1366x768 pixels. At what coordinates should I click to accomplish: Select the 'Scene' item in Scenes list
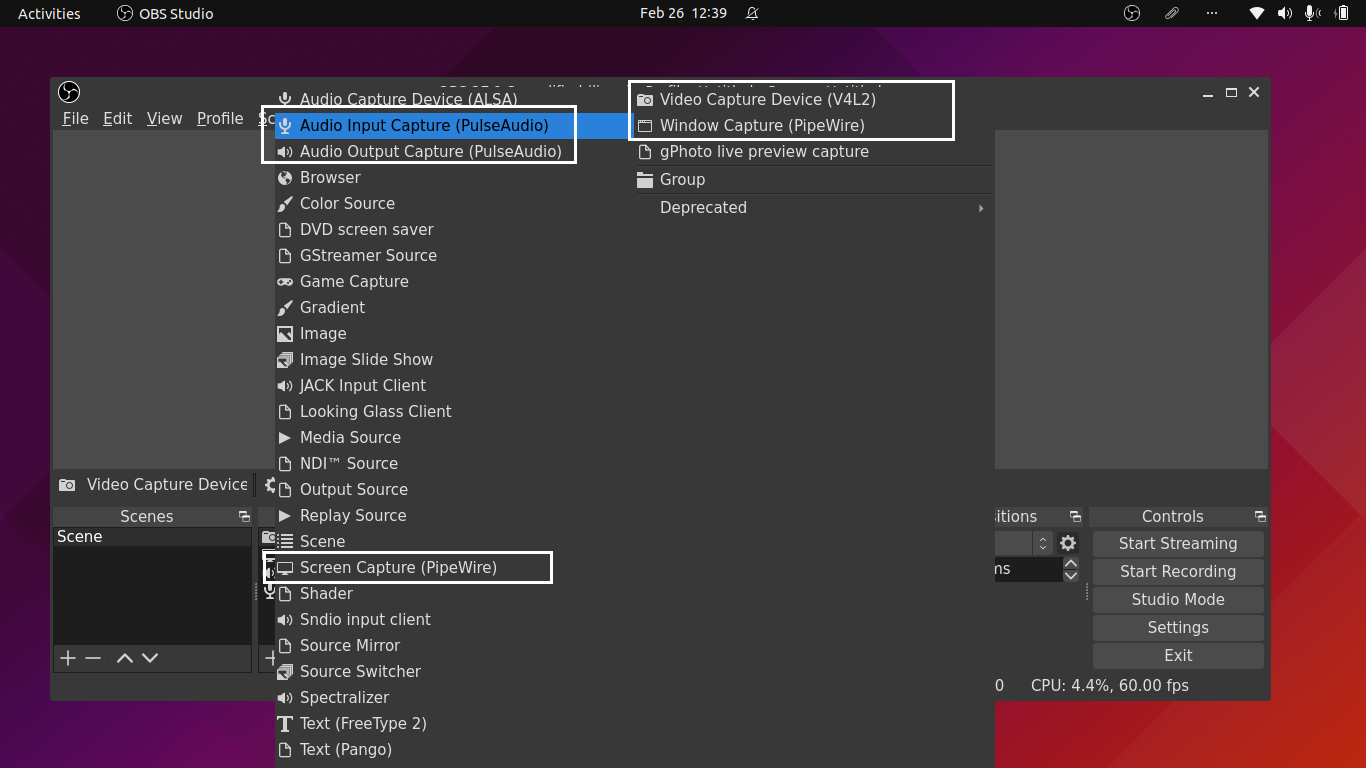tap(152, 537)
